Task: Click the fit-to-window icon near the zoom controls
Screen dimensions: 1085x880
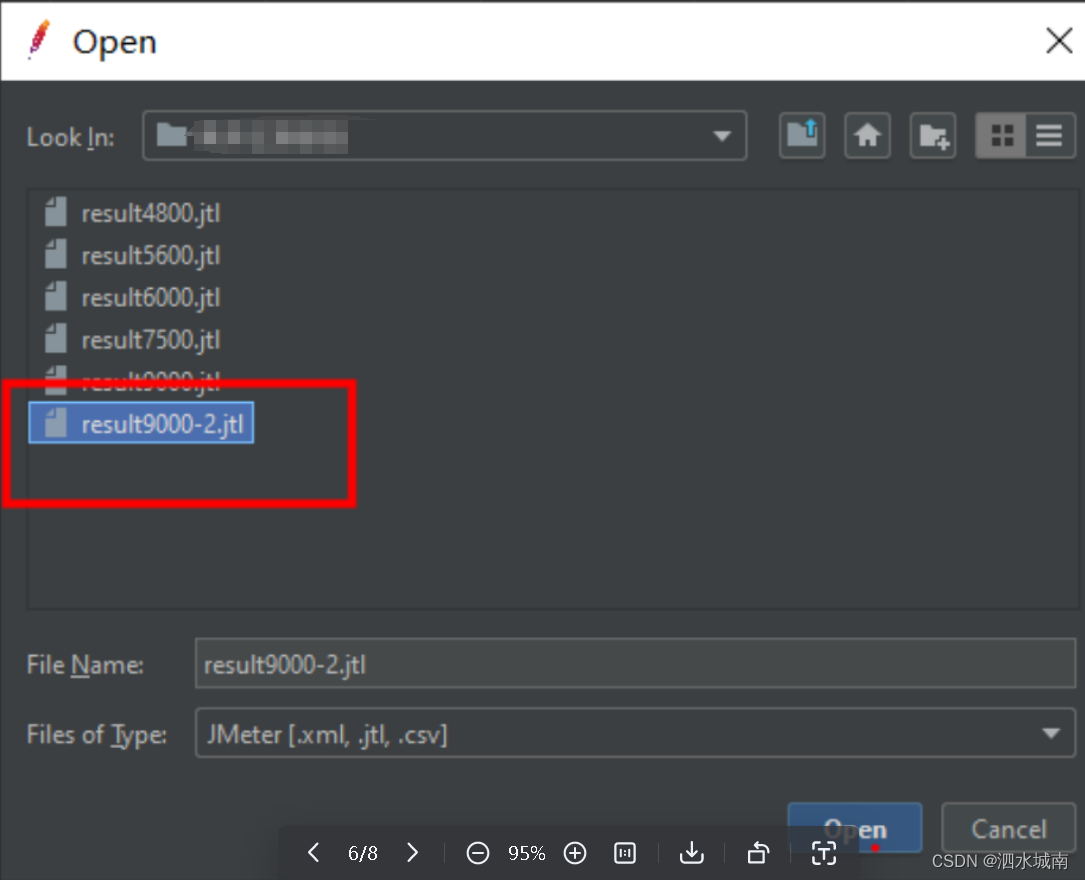Action: pos(624,853)
